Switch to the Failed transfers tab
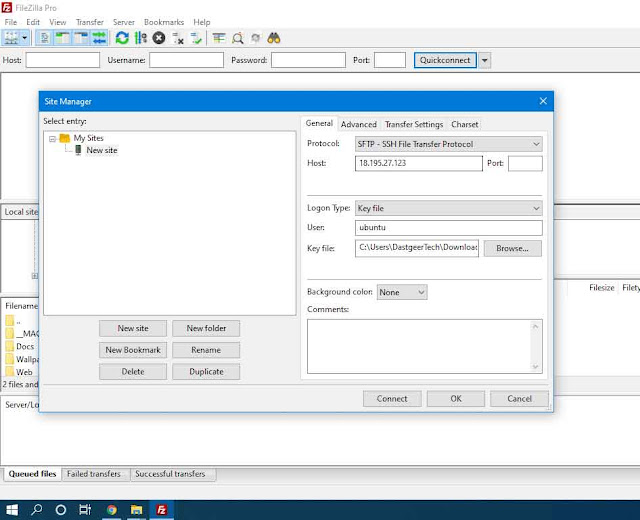The width and height of the screenshot is (640, 520). (x=93, y=474)
